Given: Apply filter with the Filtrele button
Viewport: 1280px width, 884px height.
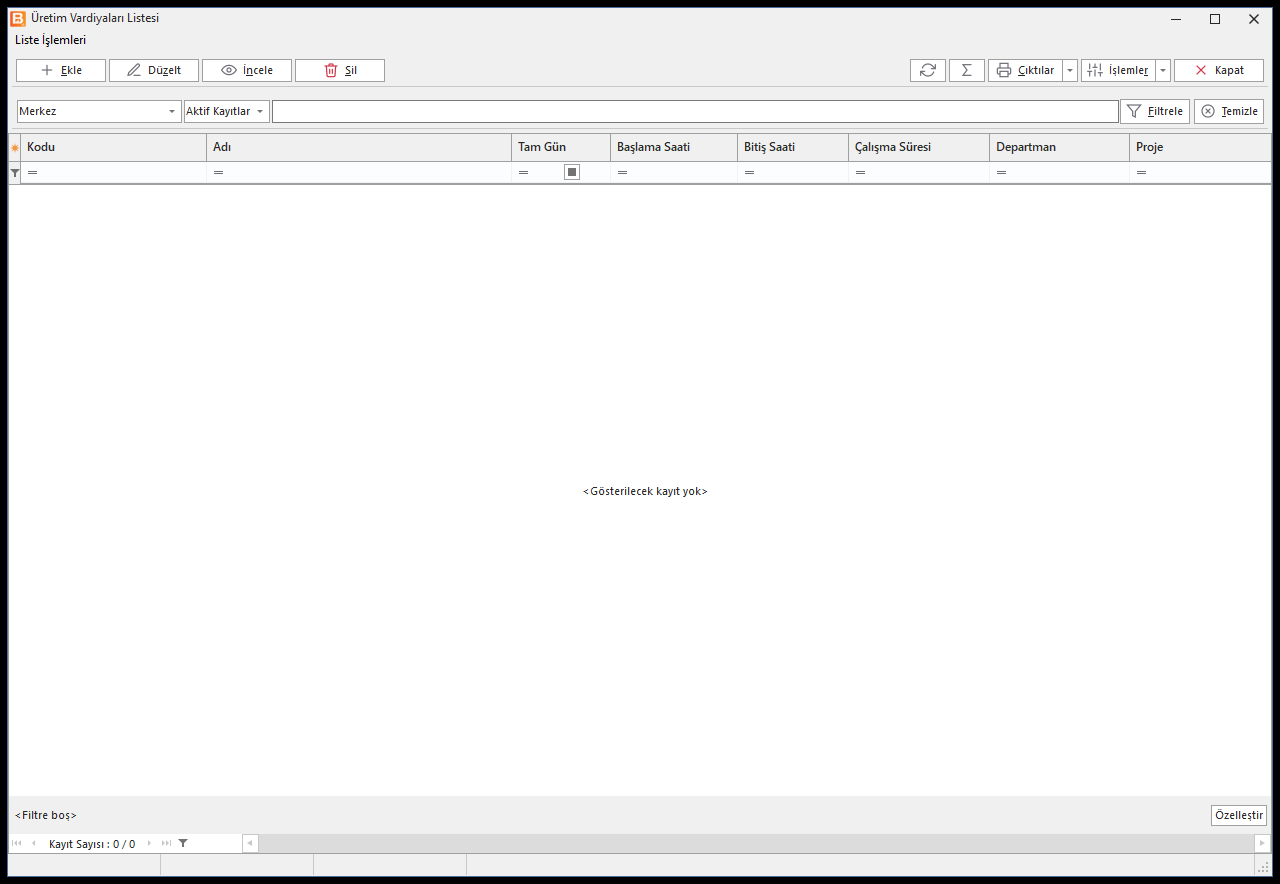Looking at the screenshot, I should point(1155,111).
